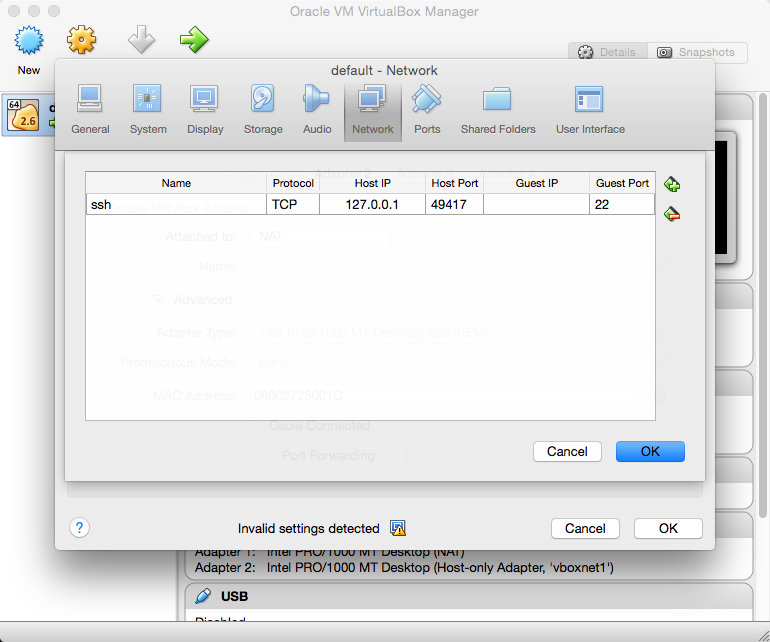The height and width of the screenshot is (642, 770).
Task: Click the 49417 Host Port cell
Action: (x=454, y=204)
